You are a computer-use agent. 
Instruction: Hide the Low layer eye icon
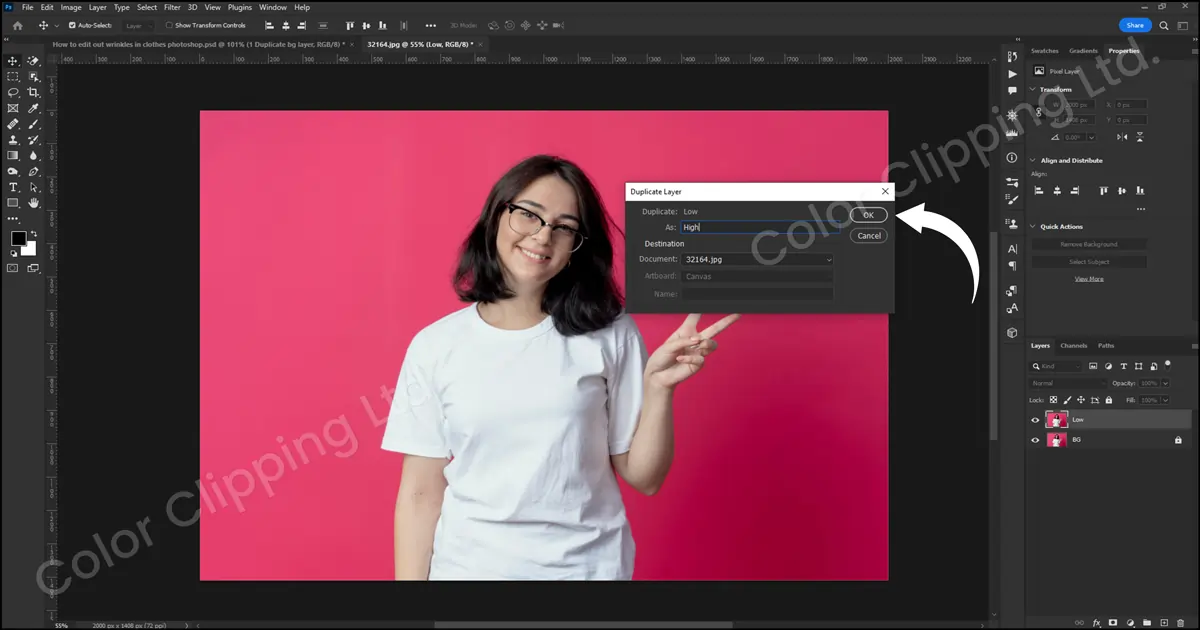click(x=1035, y=420)
